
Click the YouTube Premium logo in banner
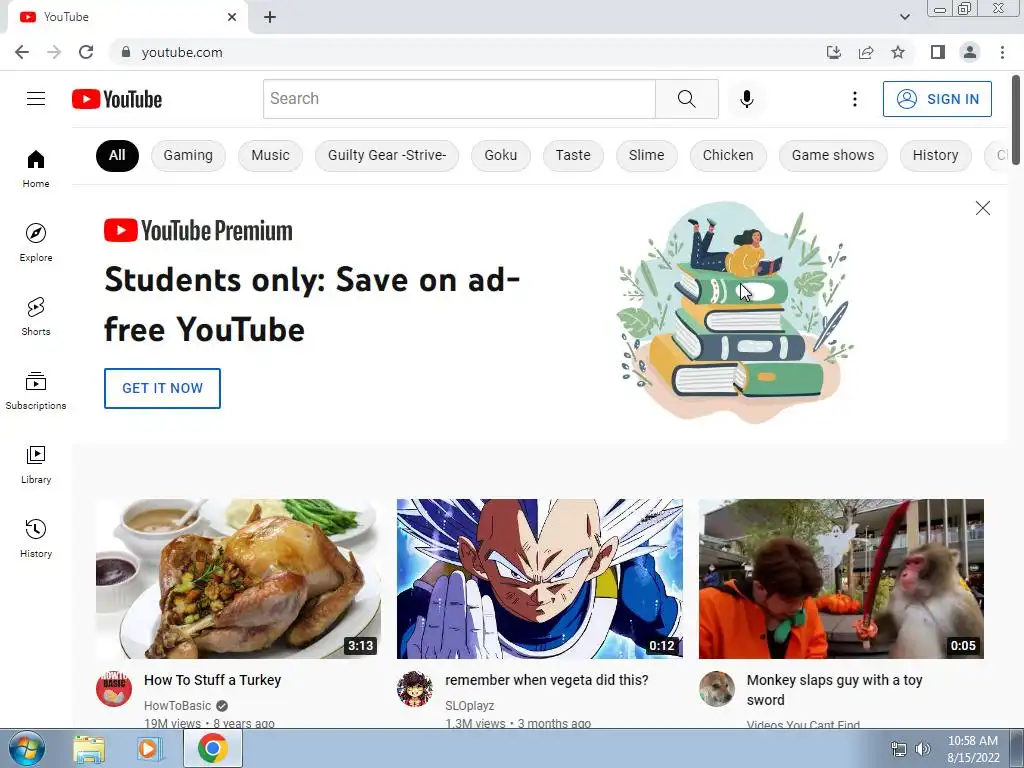[x=199, y=231]
